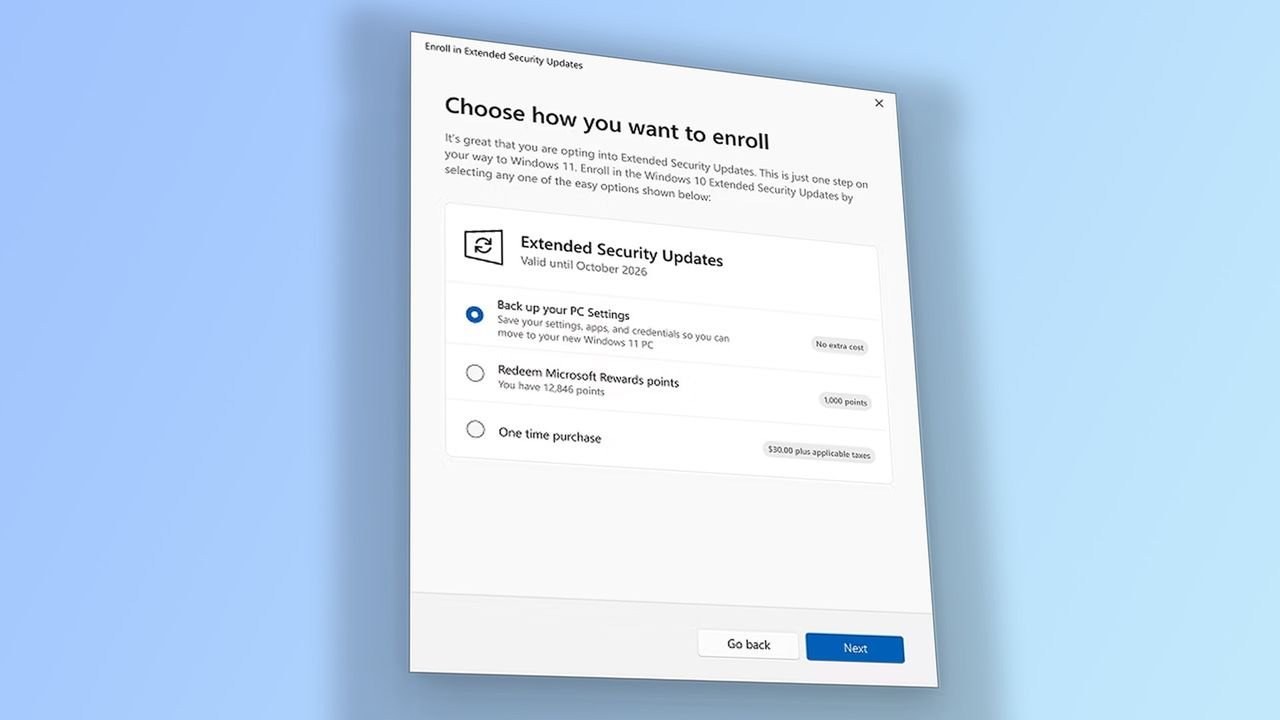Select the Back up your PC Settings radio button
Image resolution: width=1280 pixels, height=720 pixels.
click(x=474, y=314)
